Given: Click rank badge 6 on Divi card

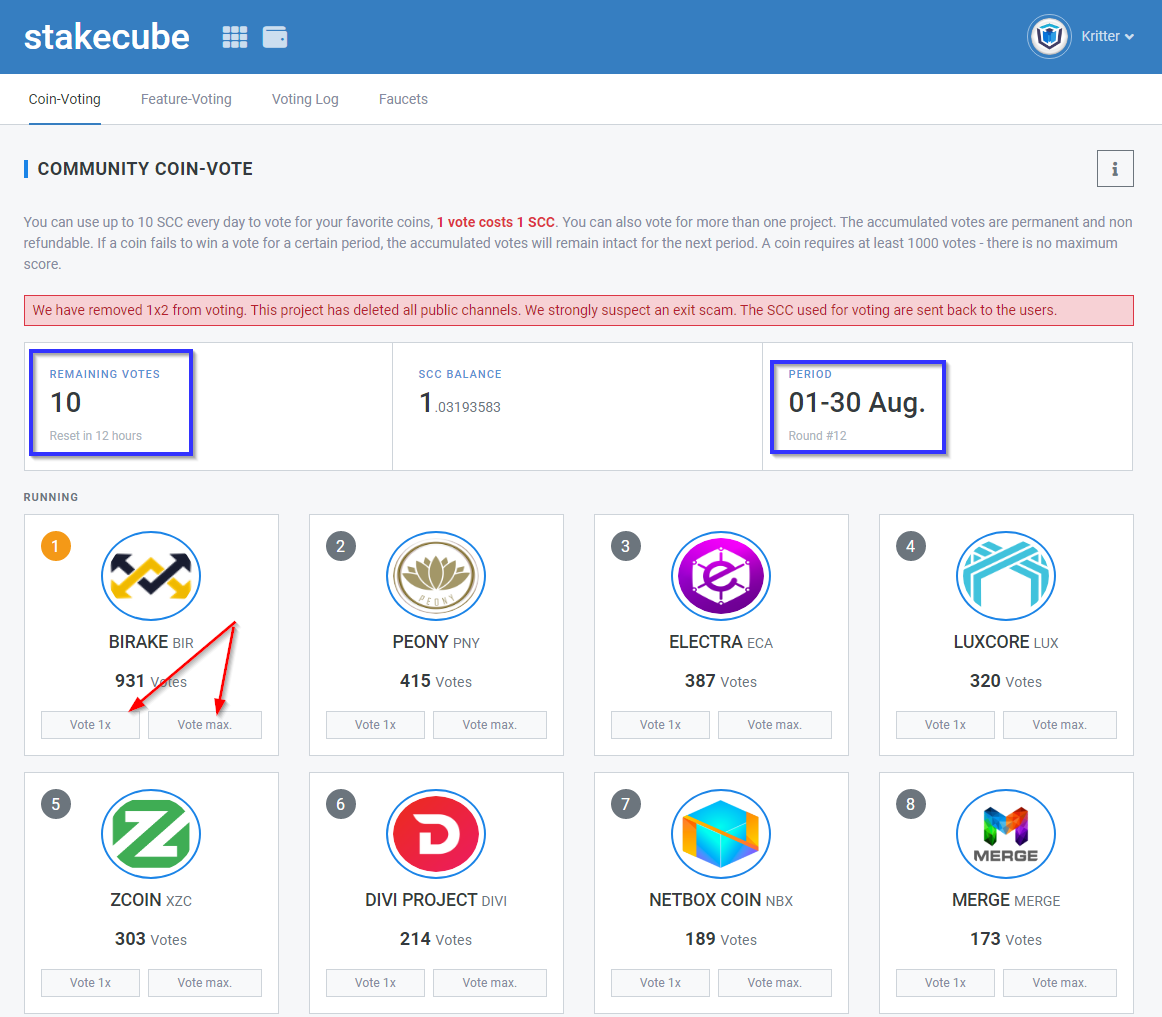Looking at the screenshot, I should [341, 804].
